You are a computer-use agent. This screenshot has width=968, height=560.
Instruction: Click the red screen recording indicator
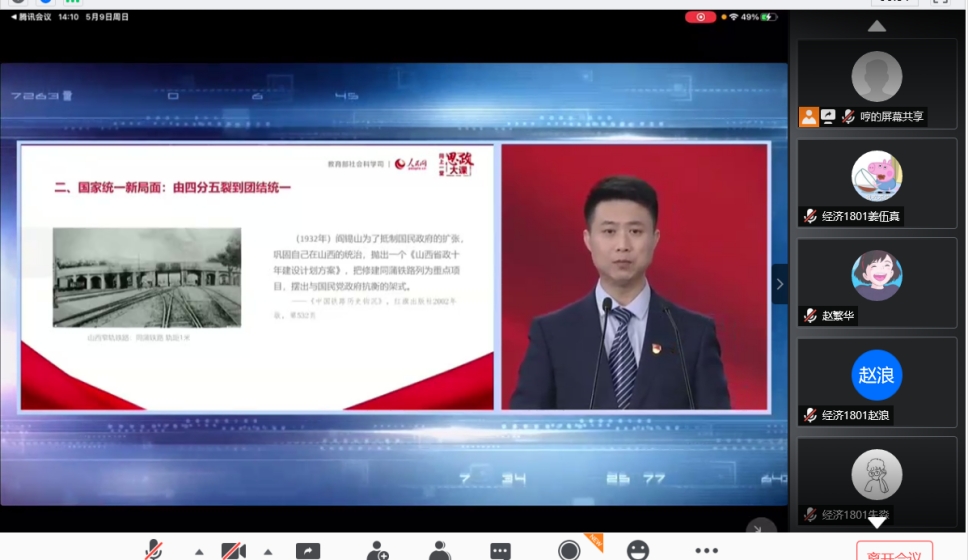(x=700, y=17)
